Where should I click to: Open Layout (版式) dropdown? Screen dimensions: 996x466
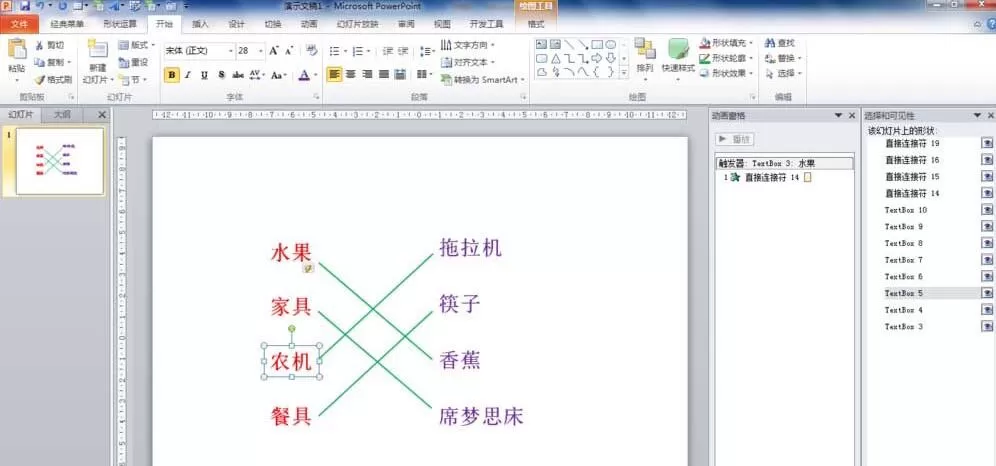[x=137, y=45]
